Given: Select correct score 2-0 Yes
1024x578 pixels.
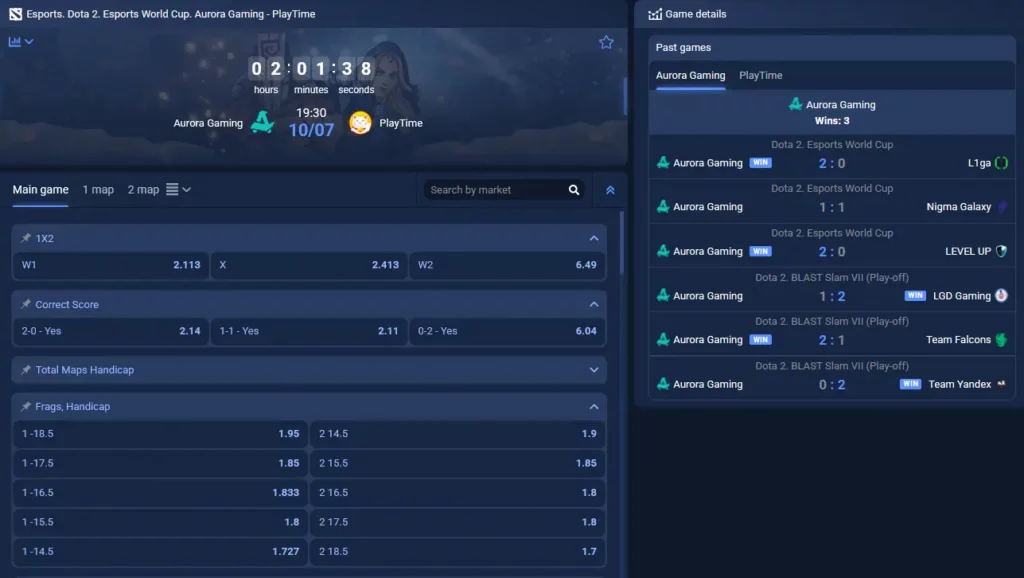Looking at the screenshot, I should point(111,331).
